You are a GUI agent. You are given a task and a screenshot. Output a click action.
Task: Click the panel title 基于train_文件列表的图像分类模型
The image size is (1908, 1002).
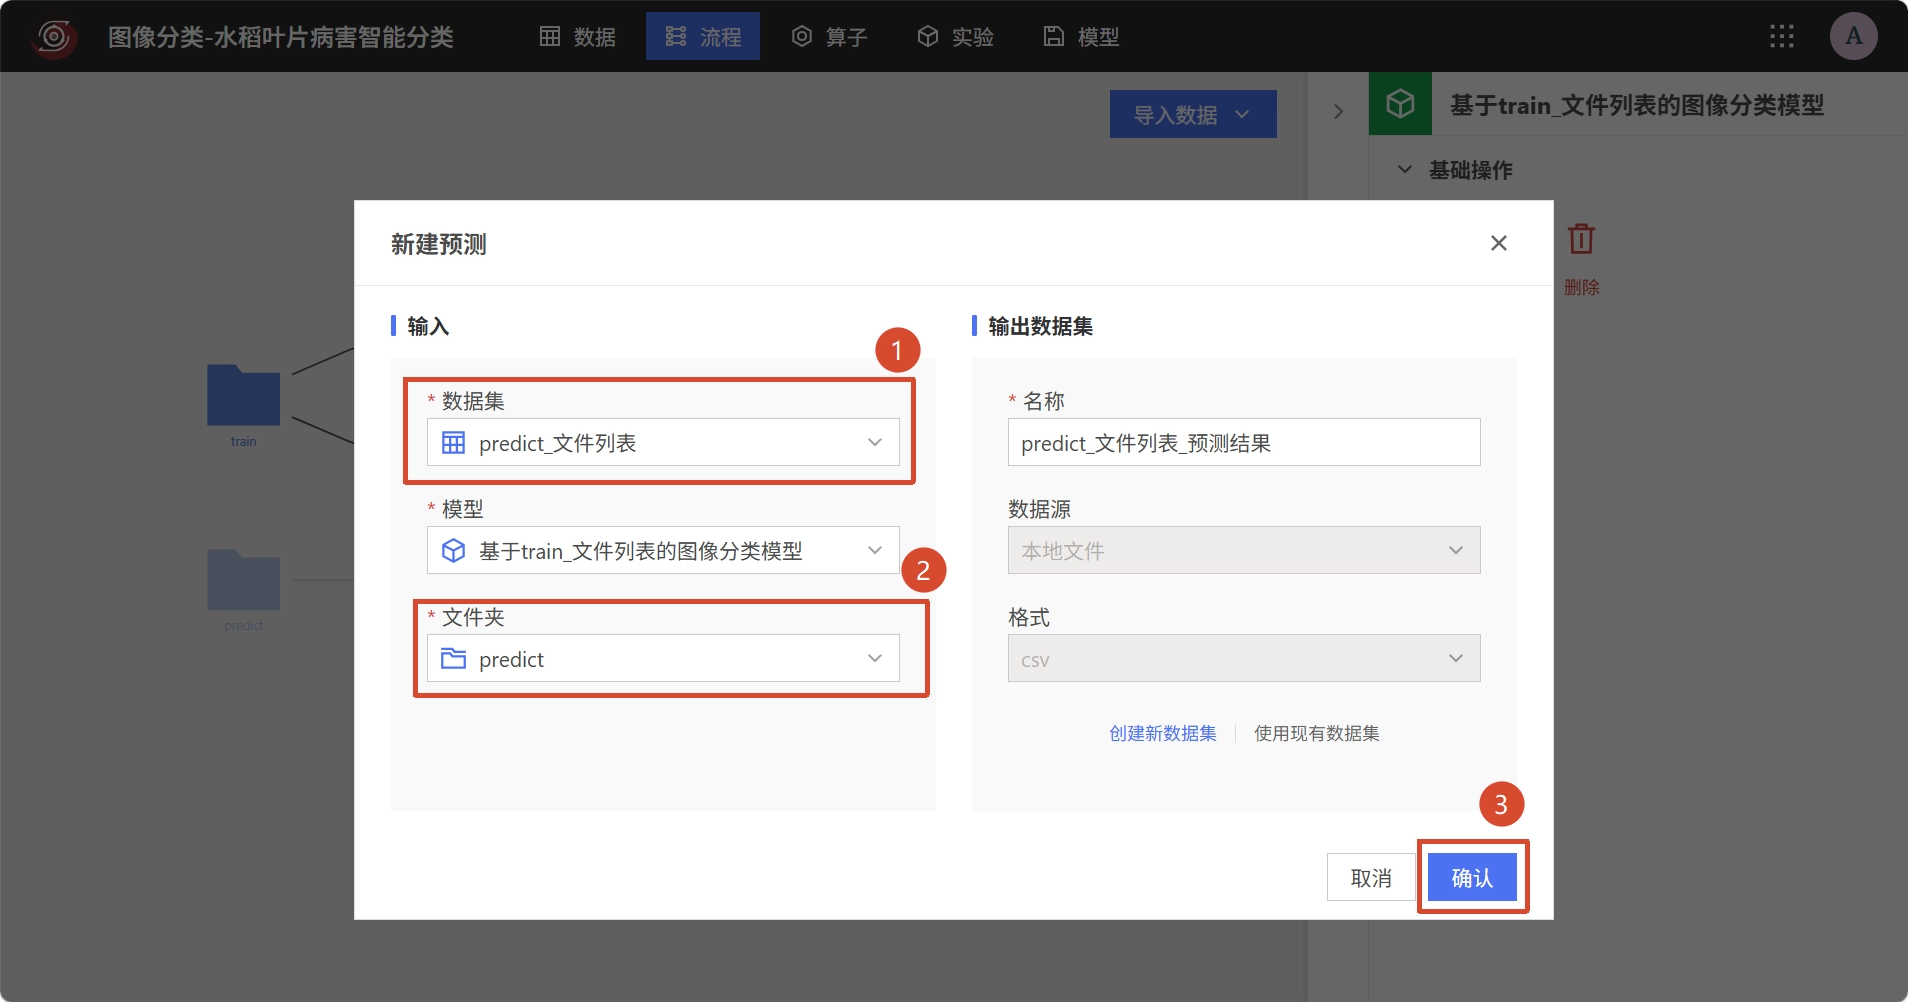coord(1637,105)
